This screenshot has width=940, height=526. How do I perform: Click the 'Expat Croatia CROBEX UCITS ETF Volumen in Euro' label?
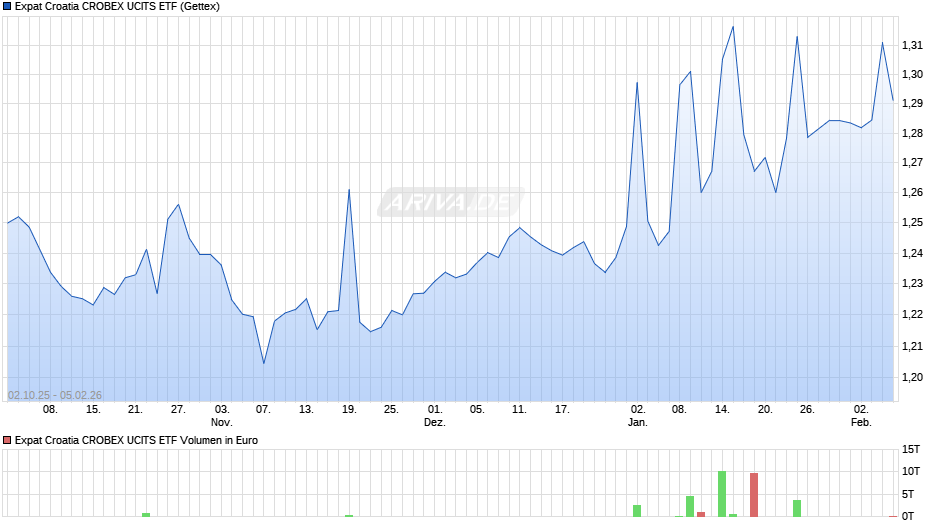136,440
